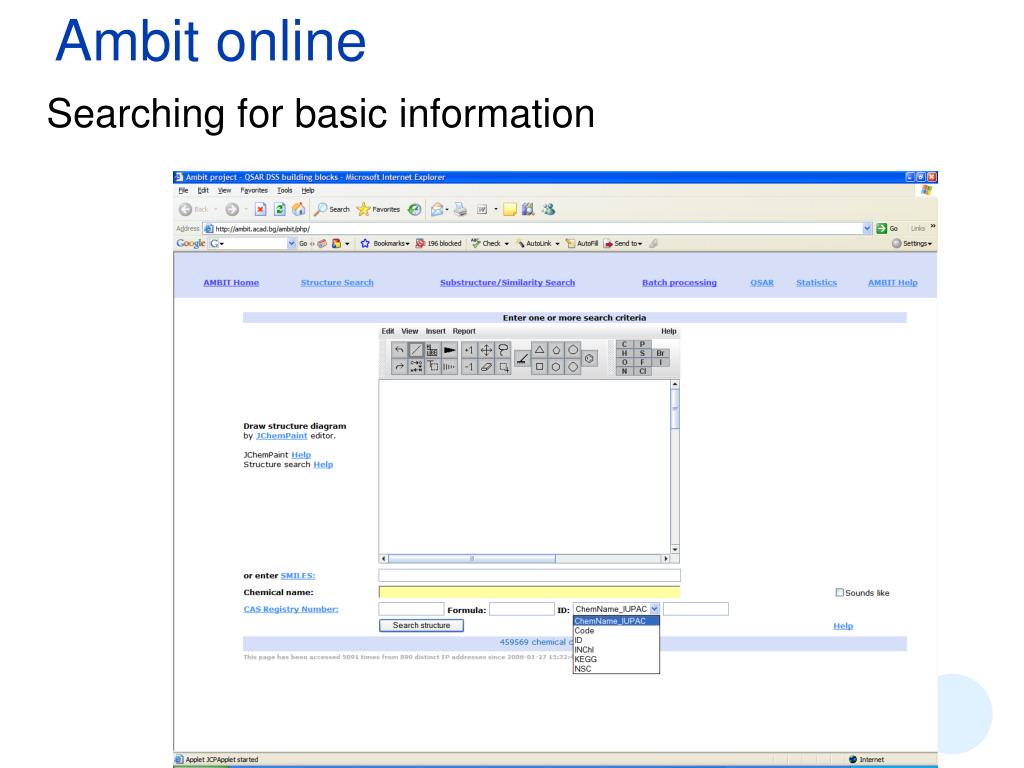This screenshot has width=1024, height=768.
Task: Enable the Sounds like checkbox
Action: coord(839,592)
